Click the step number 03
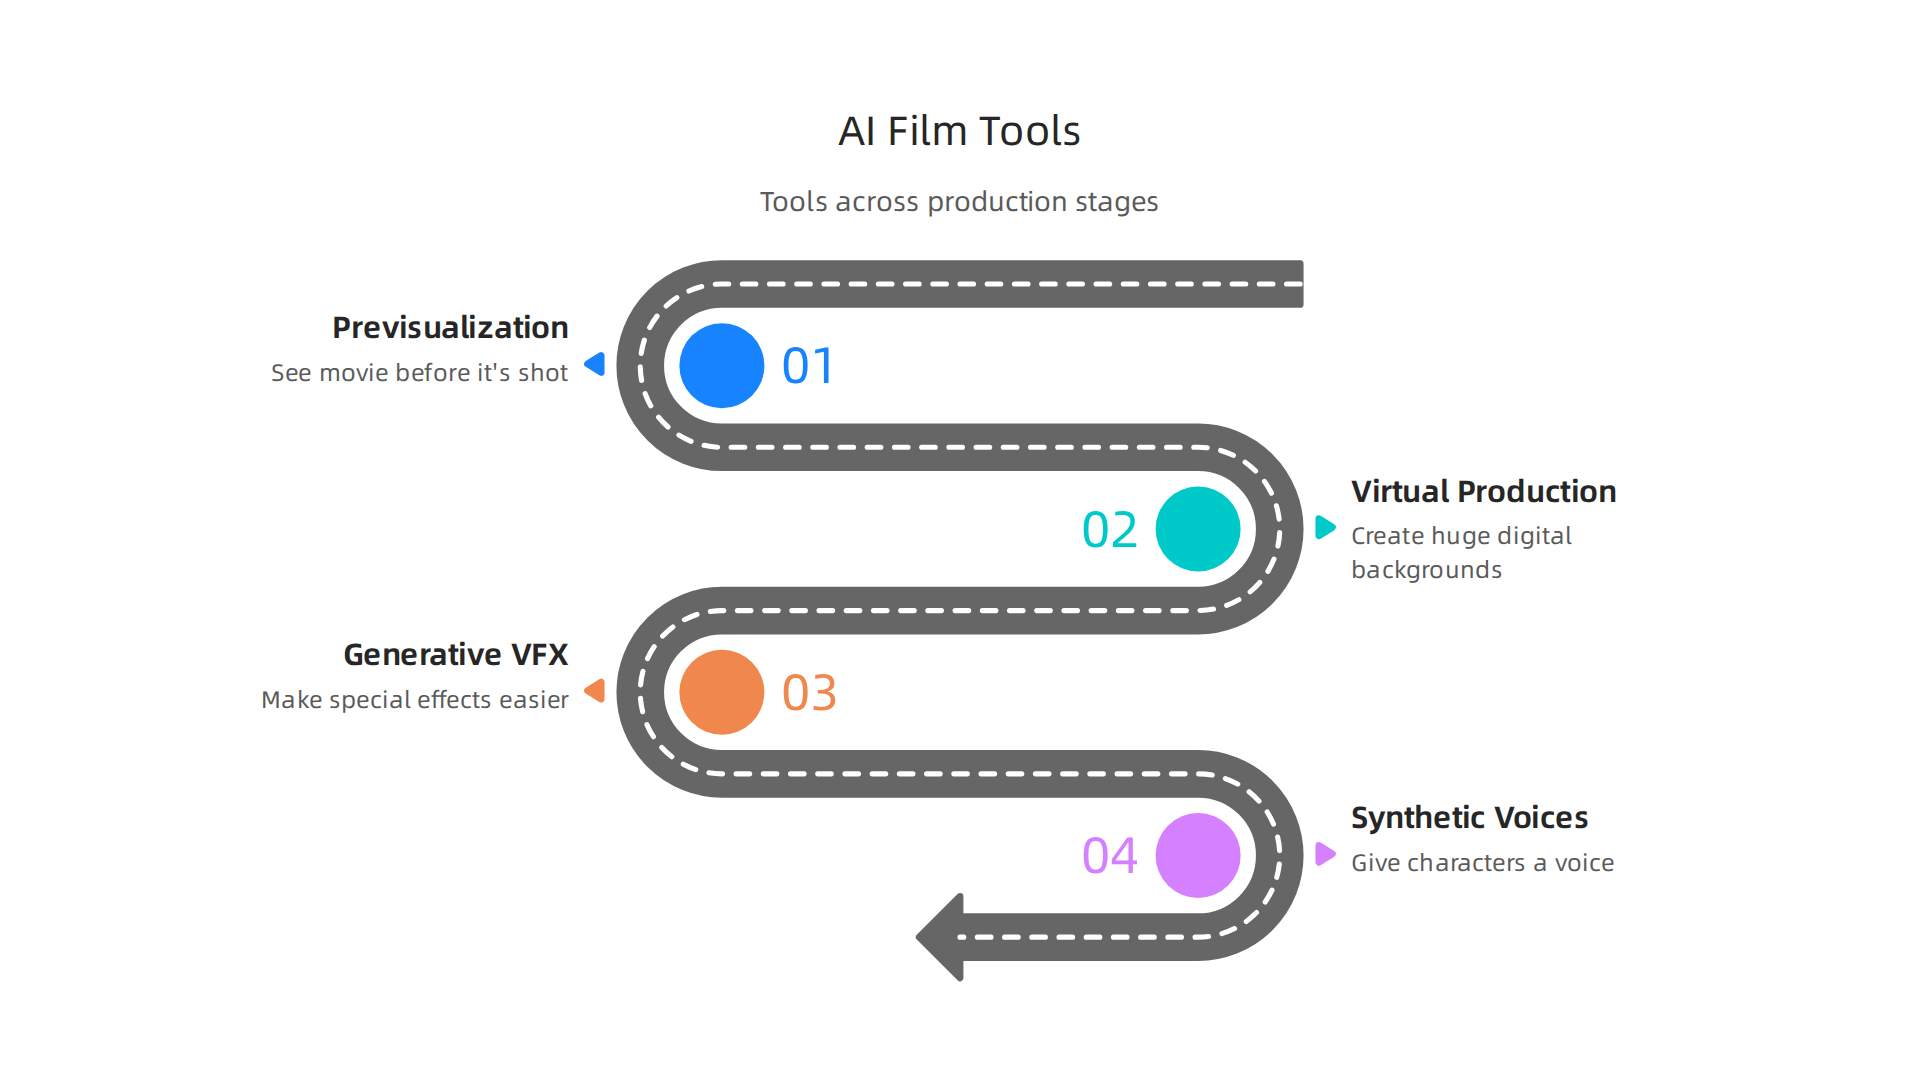This screenshot has width=1920, height=1080. [809, 693]
